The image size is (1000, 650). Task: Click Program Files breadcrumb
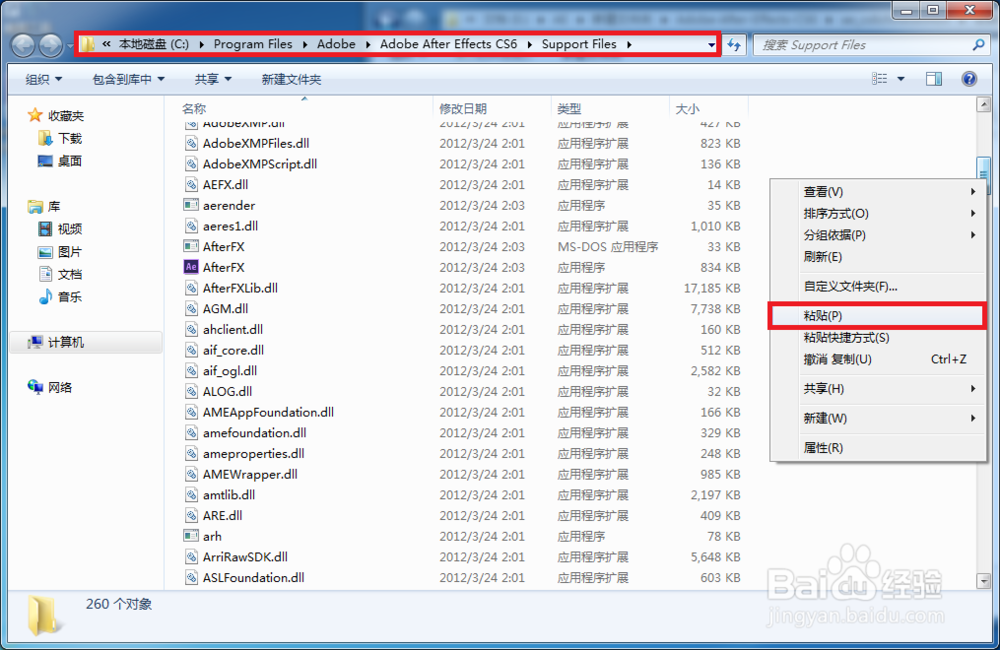253,44
